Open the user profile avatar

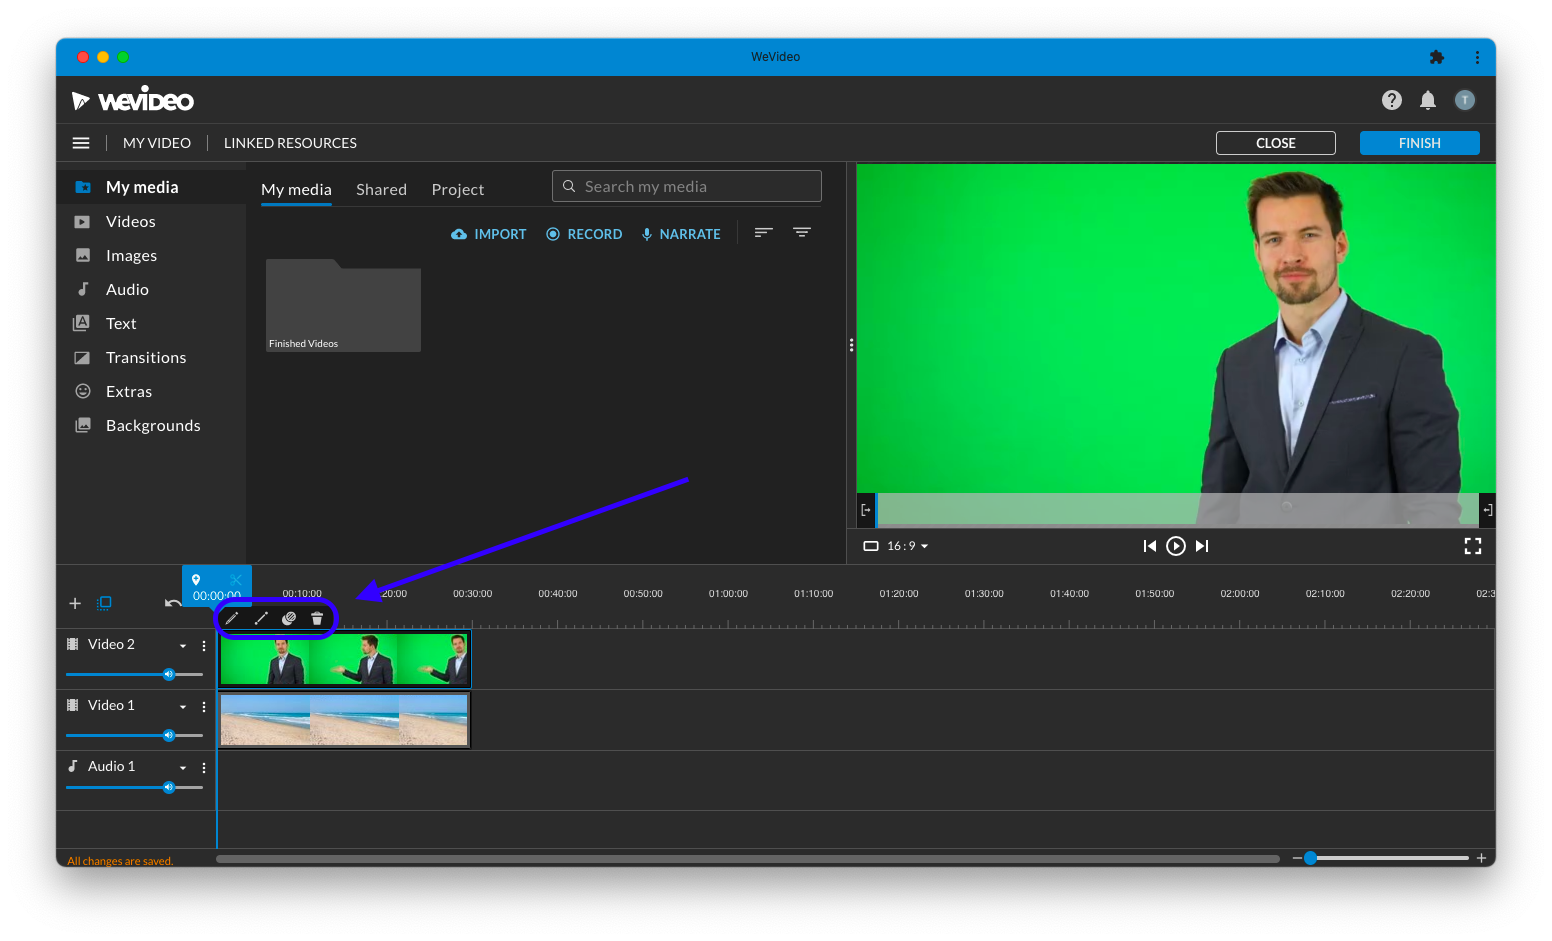(x=1465, y=100)
